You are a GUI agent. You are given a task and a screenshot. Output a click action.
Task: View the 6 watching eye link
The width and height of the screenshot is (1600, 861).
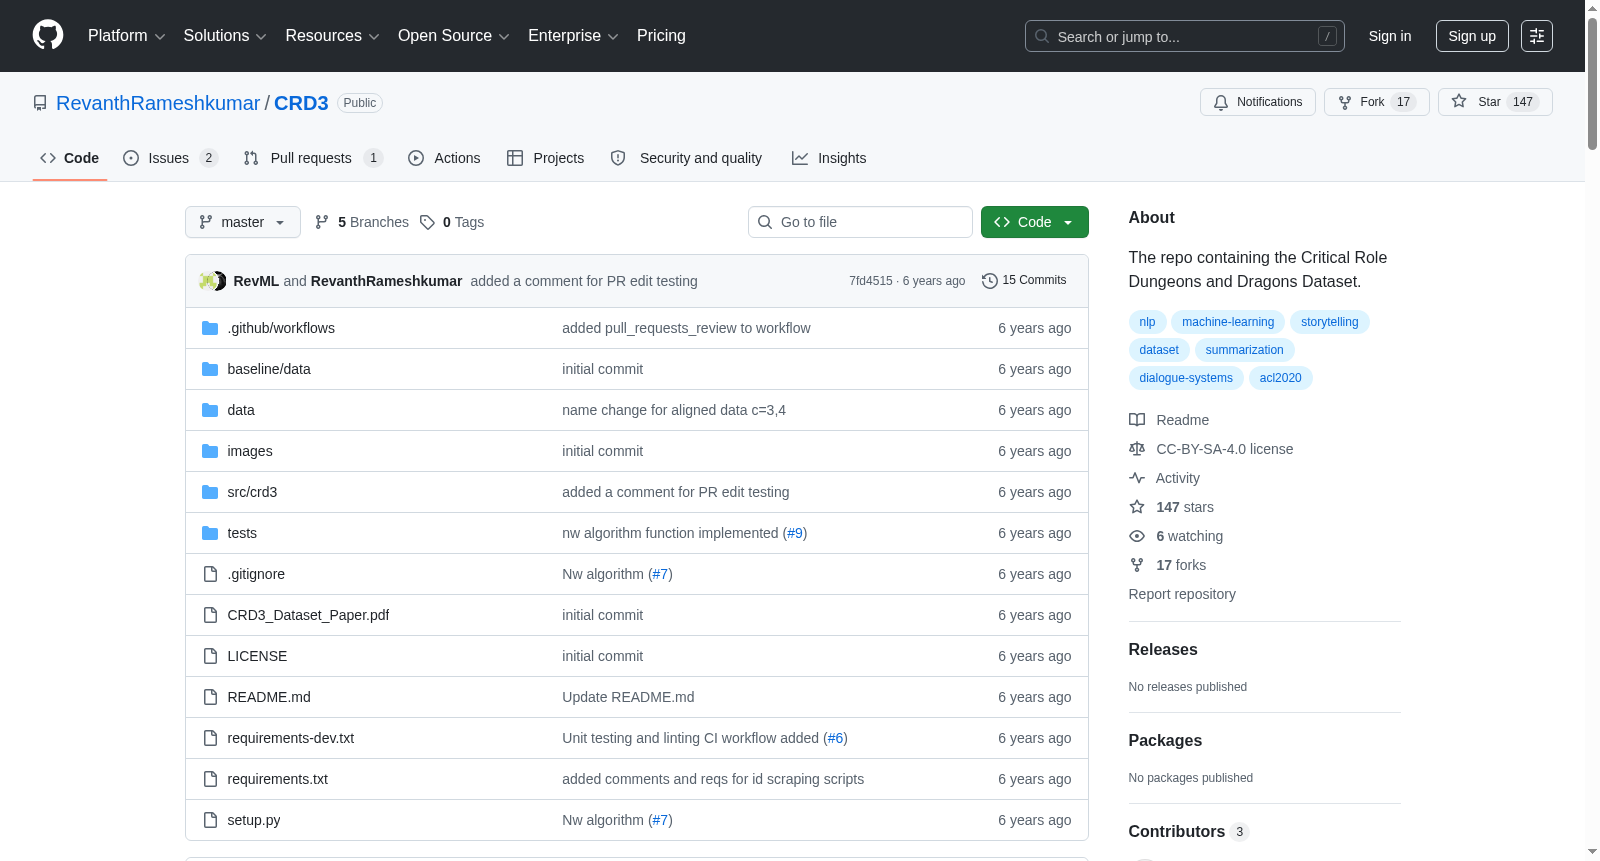pos(1189,536)
